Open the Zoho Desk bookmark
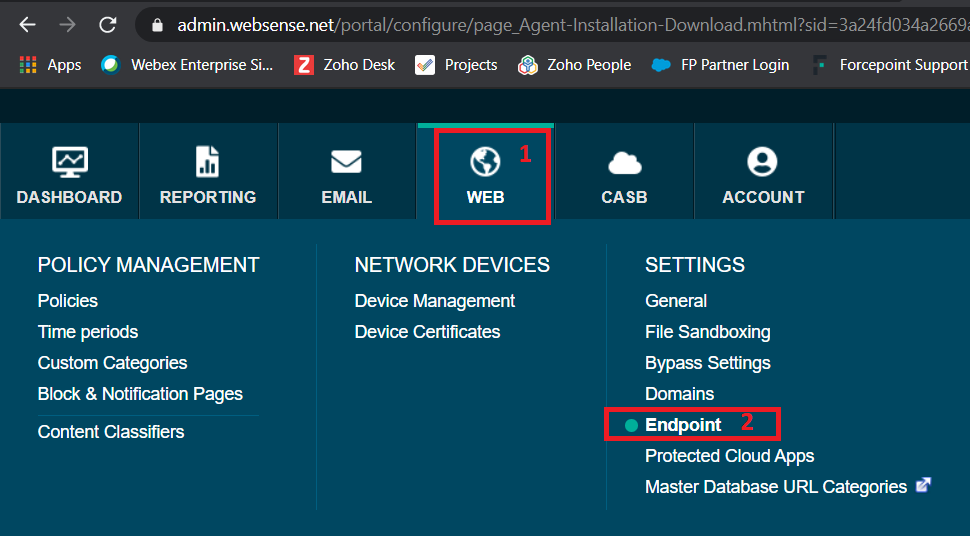The width and height of the screenshot is (970, 536). tap(345, 64)
